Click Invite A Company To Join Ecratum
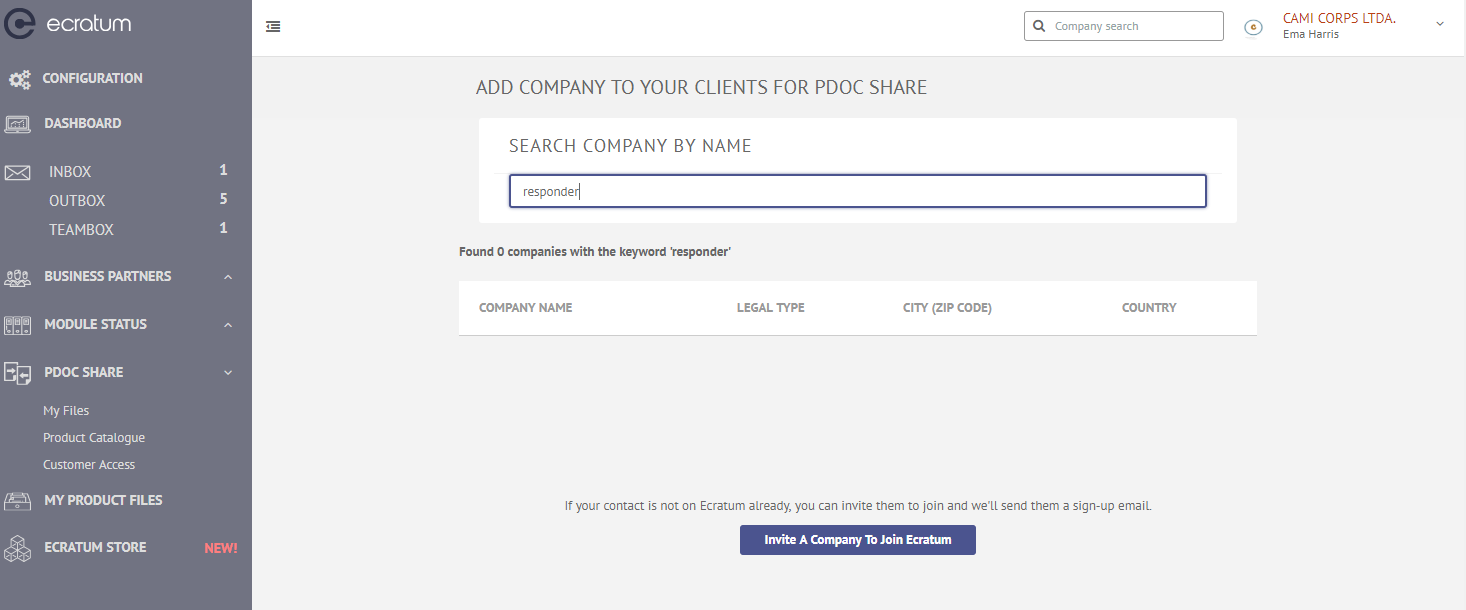This screenshot has width=1466, height=610. [858, 540]
